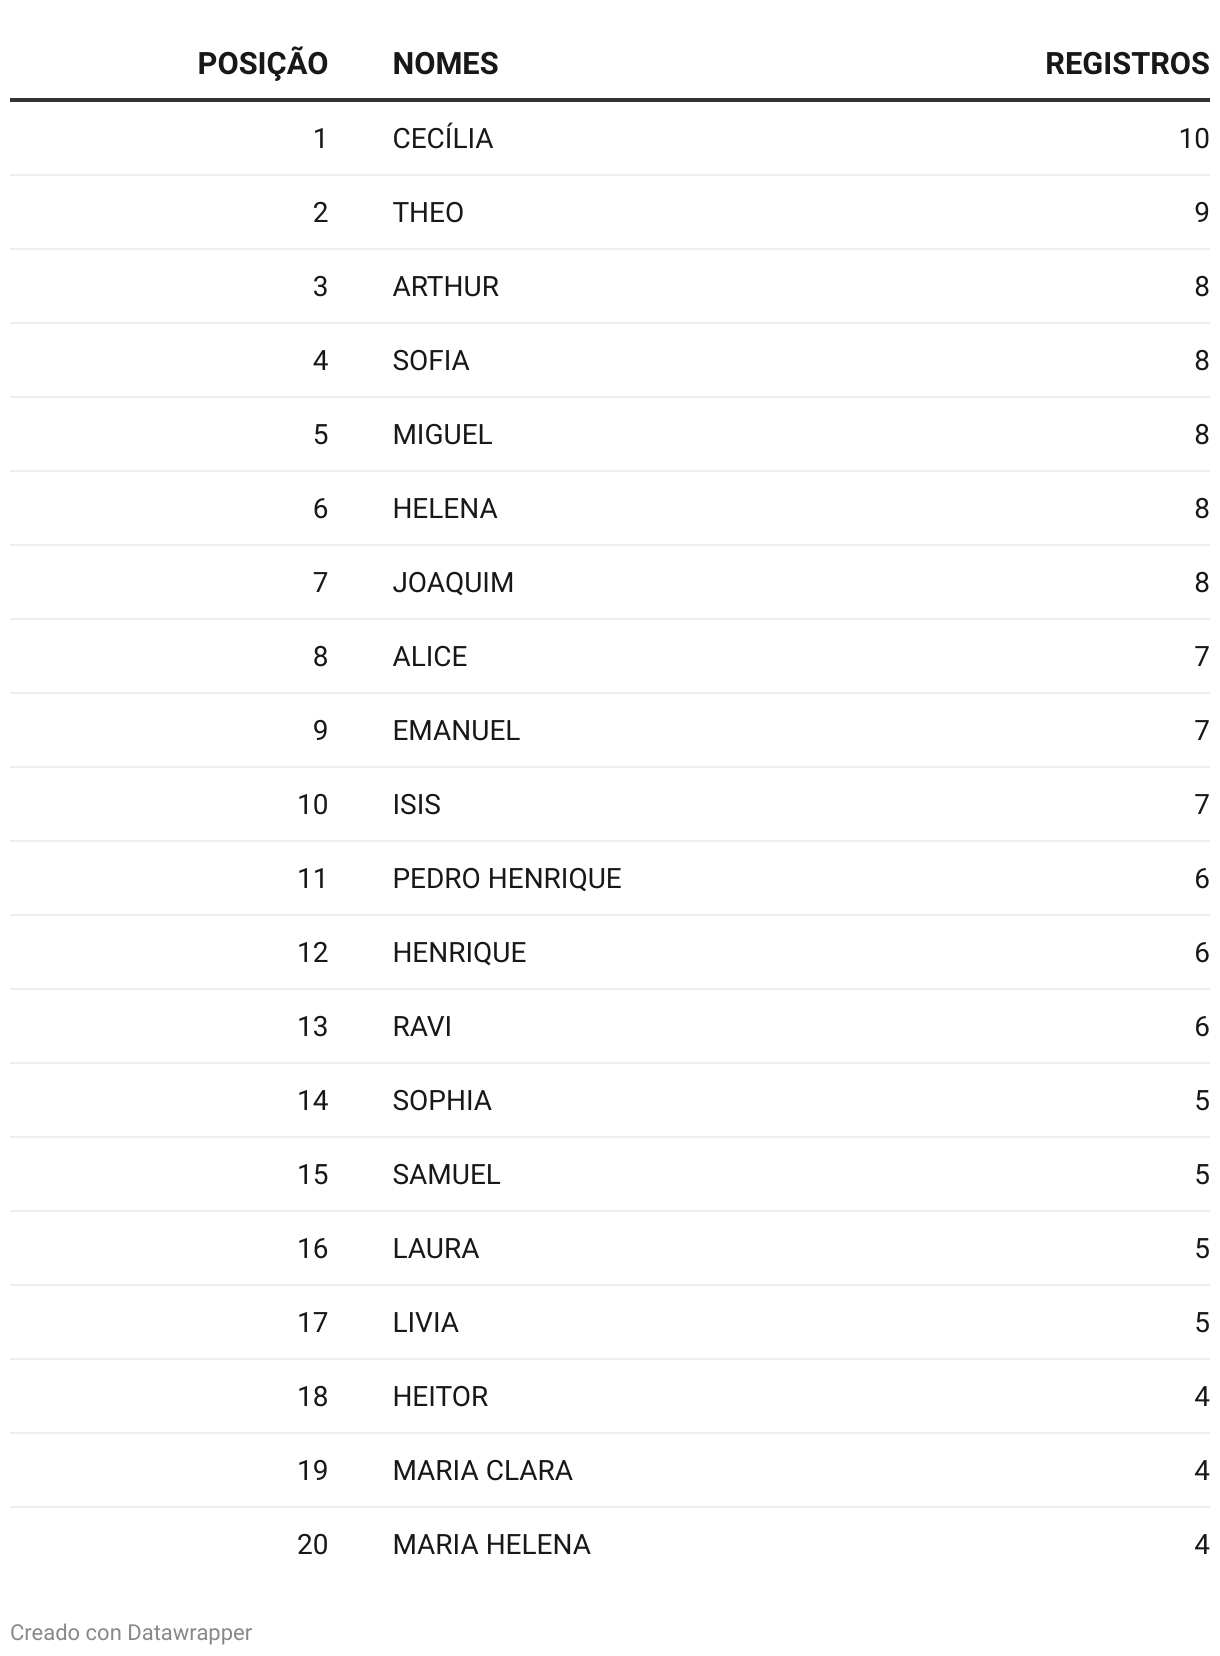Select the CECÍLIA name cell
Screen dimensions: 1220x1656
tap(442, 138)
